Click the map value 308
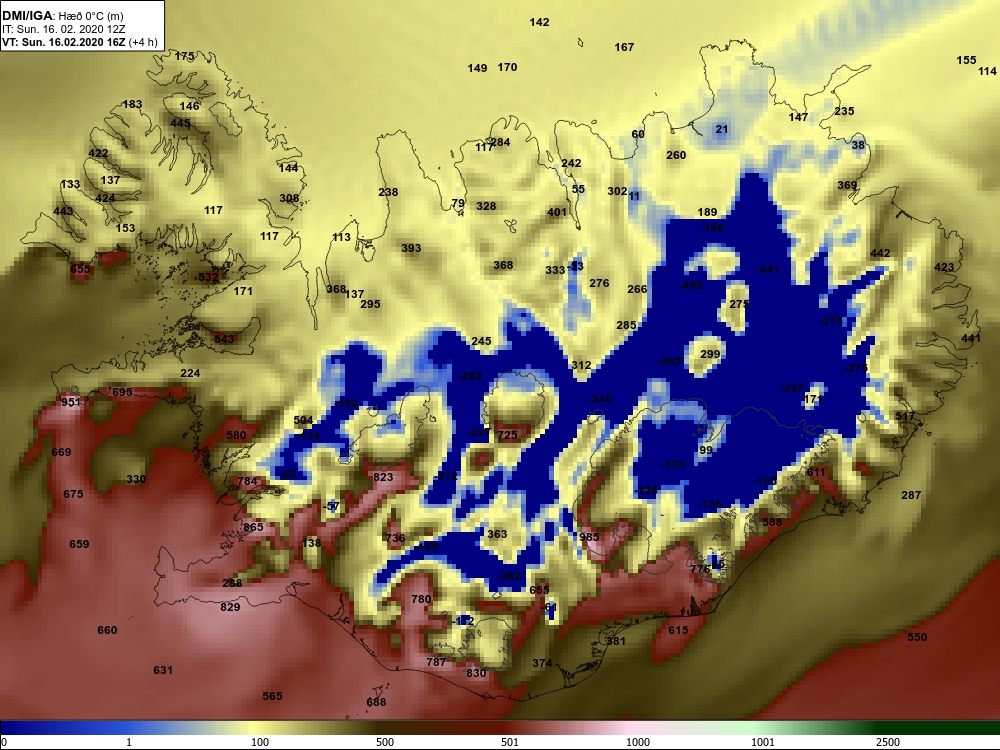 tap(289, 198)
